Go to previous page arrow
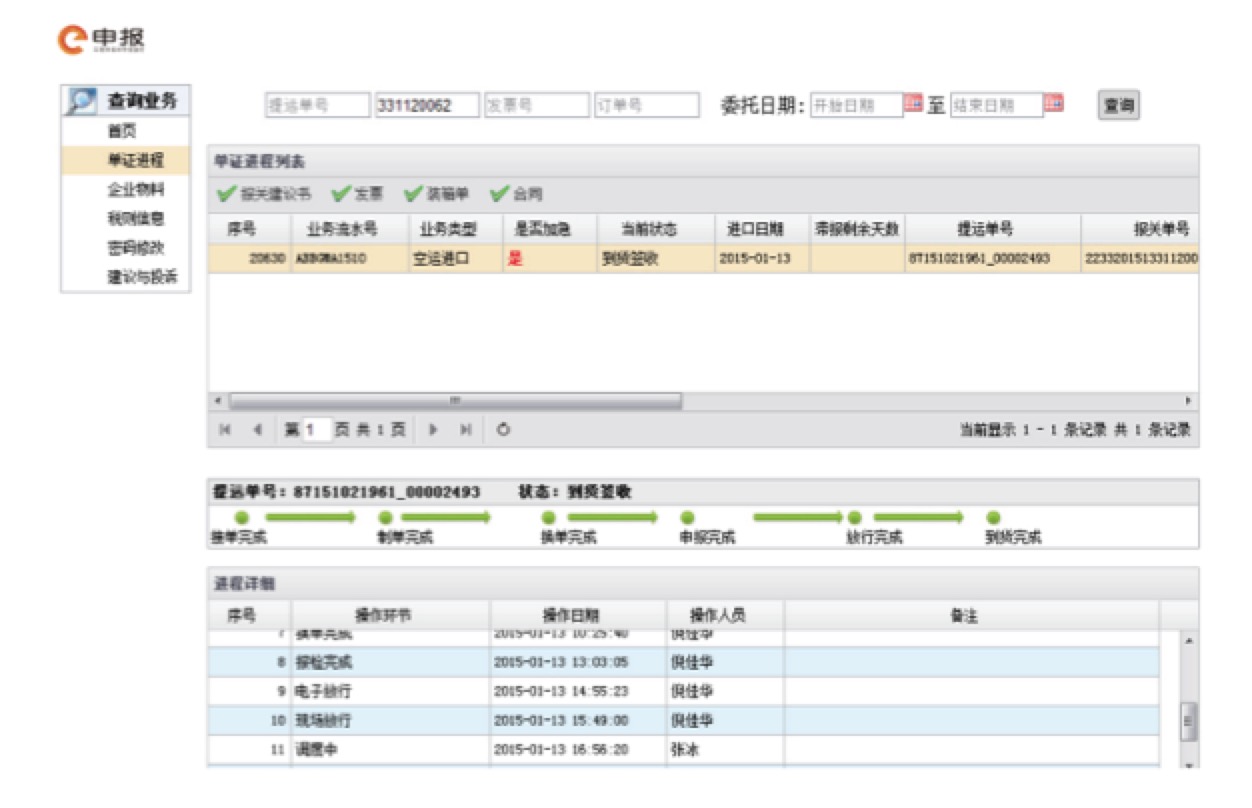Screen dimensions: 1252x808 [257, 430]
